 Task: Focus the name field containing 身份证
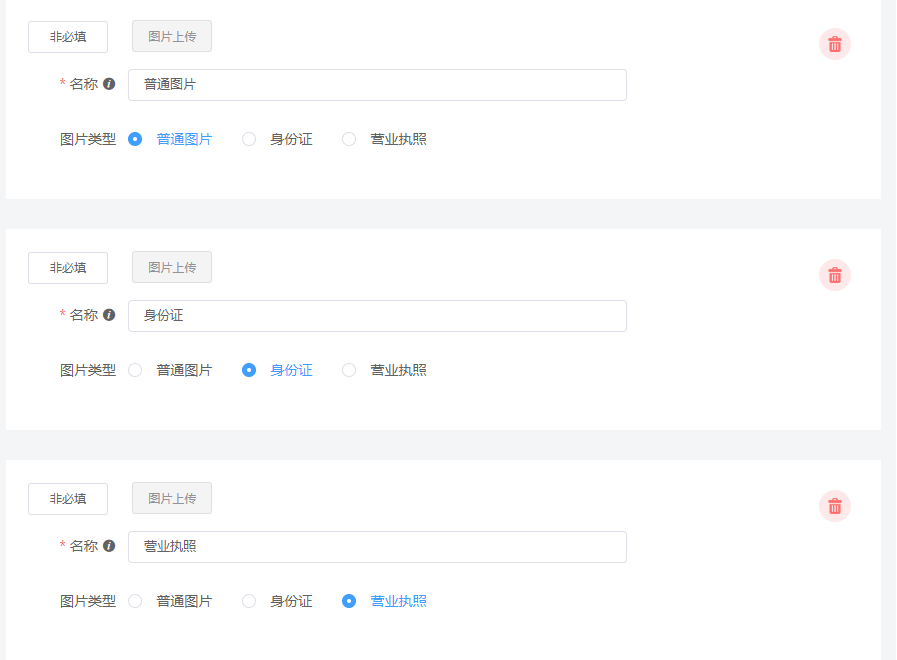coord(377,316)
